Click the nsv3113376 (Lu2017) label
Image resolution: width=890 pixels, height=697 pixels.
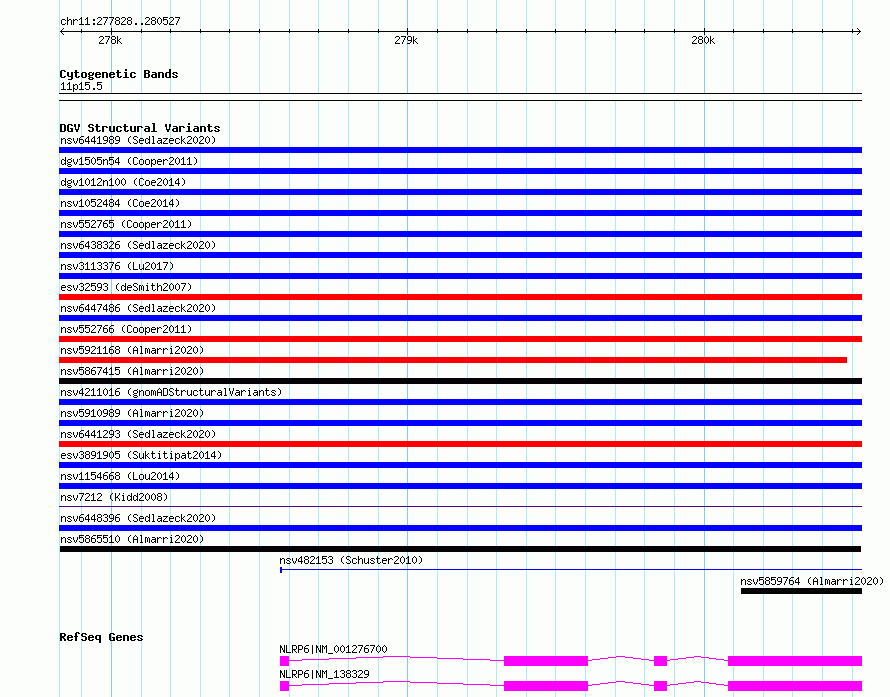[117, 266]
